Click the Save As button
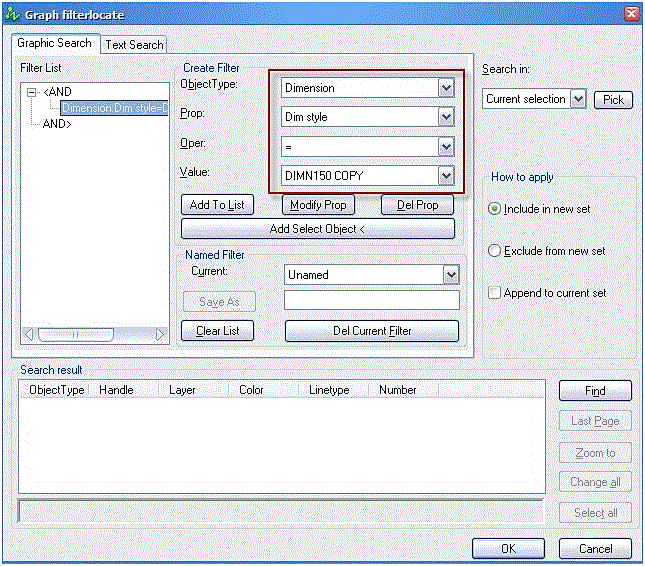The image size is (645, 566). tap(219, 302)
